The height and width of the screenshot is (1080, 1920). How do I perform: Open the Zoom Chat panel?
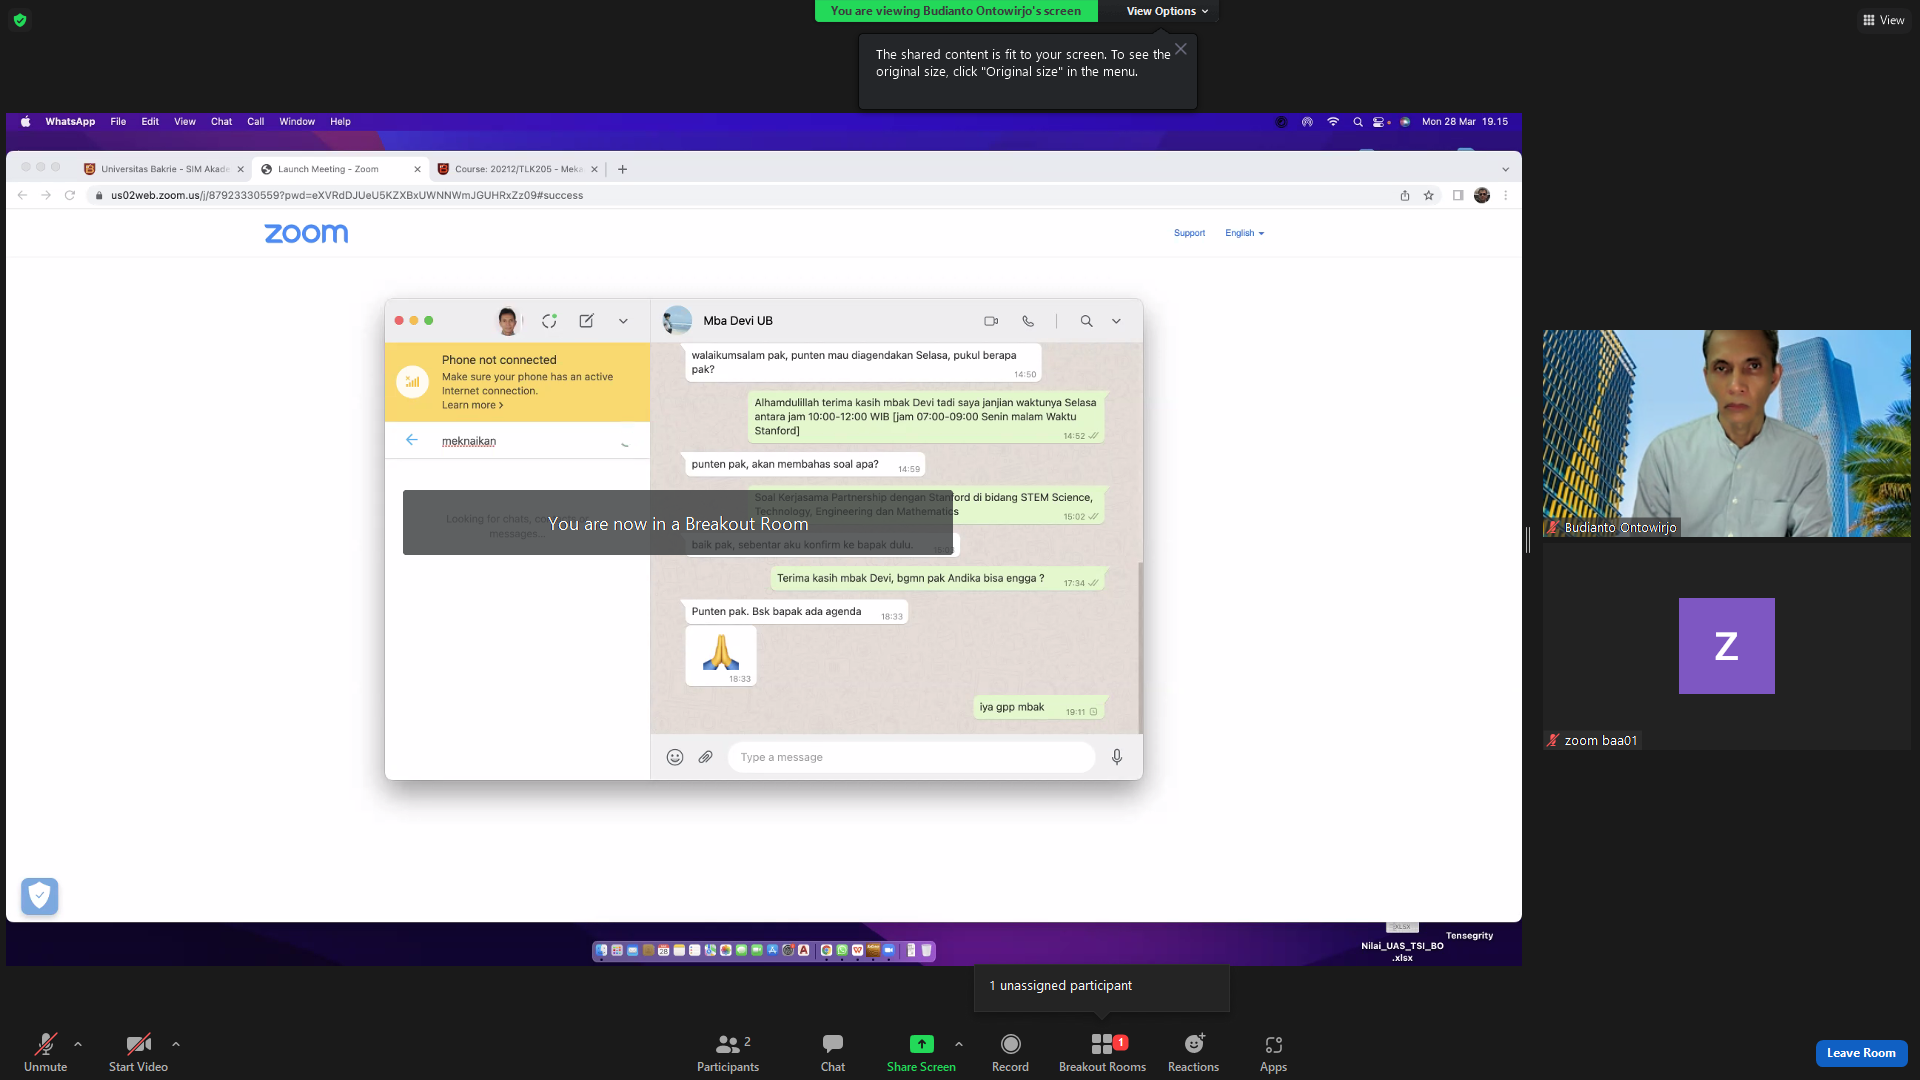tap(833, 1052)
